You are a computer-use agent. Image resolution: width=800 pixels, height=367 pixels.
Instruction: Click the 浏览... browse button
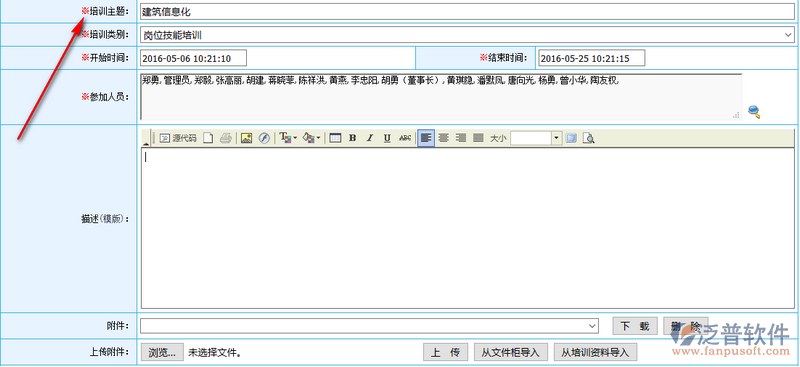(x=162, y=352)
